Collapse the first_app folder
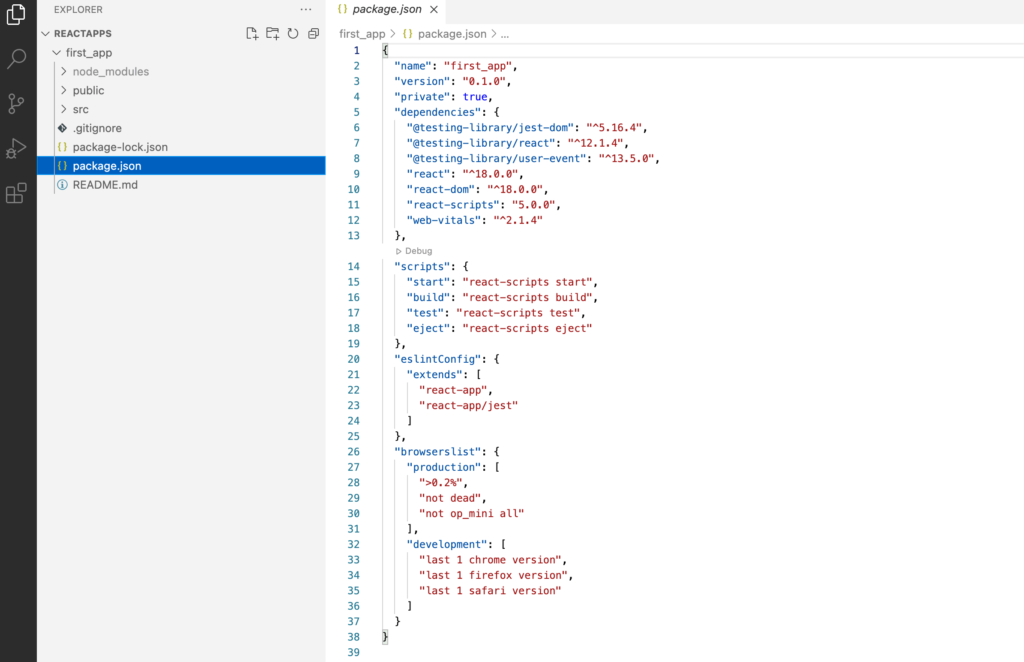The height and width of the screenshot is (662, 1024). 90,52
